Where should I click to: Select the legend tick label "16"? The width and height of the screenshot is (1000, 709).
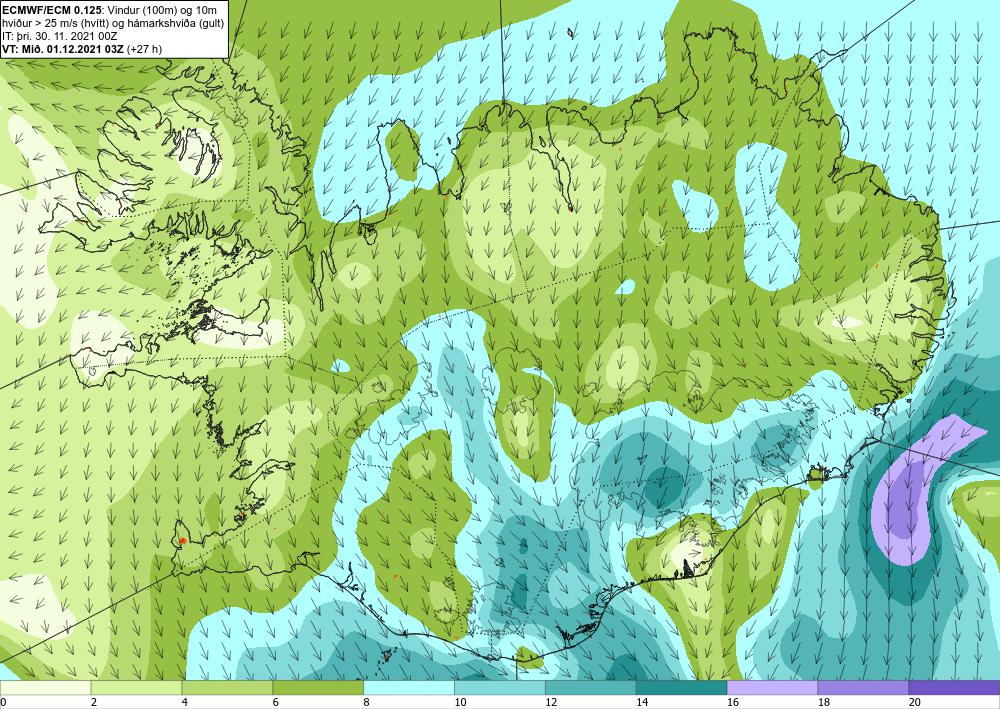pos(733,702)
